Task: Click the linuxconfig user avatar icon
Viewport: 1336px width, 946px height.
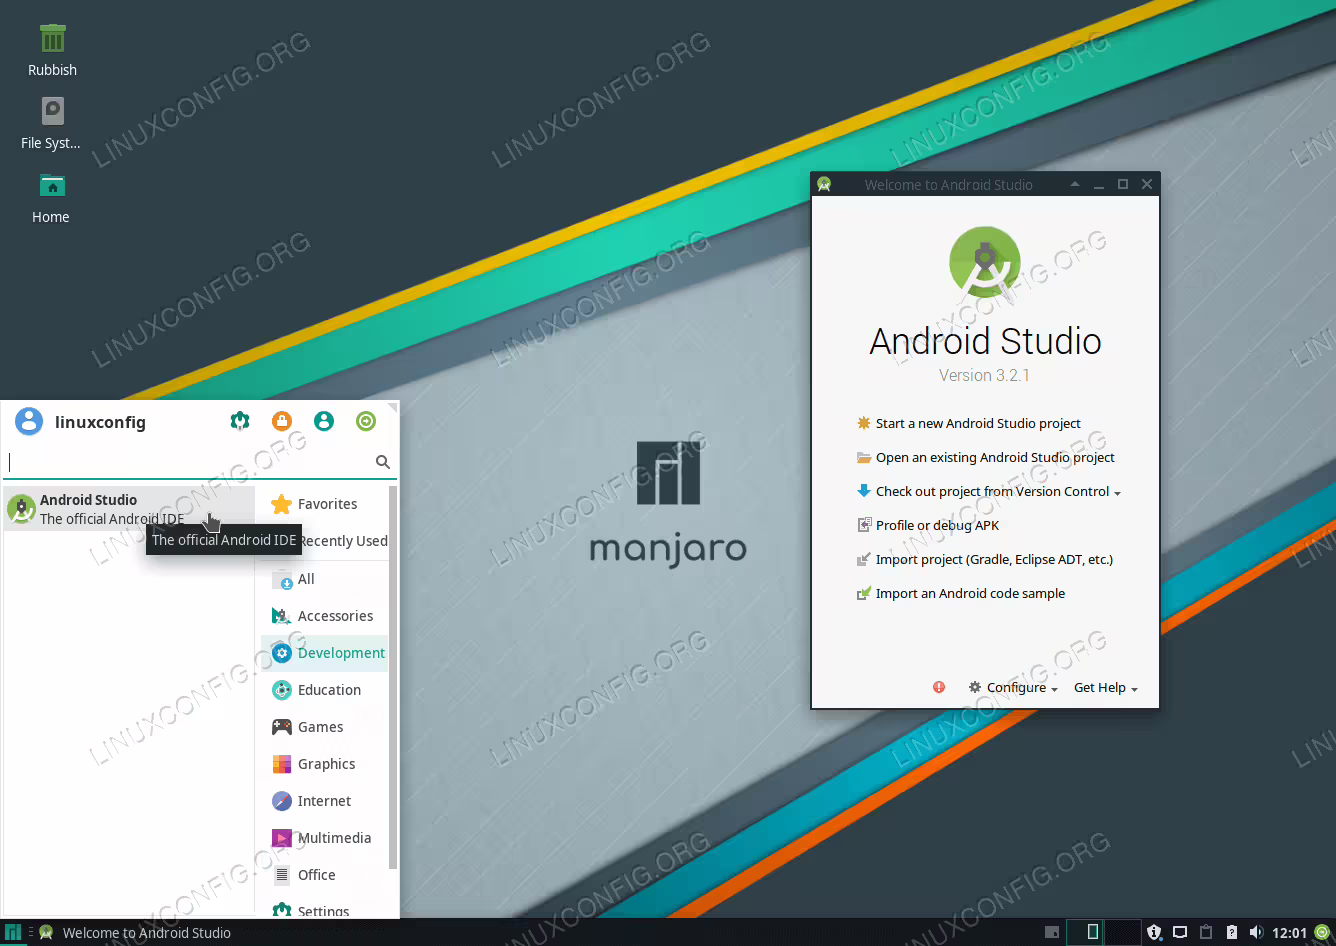Action: (29, 421)
